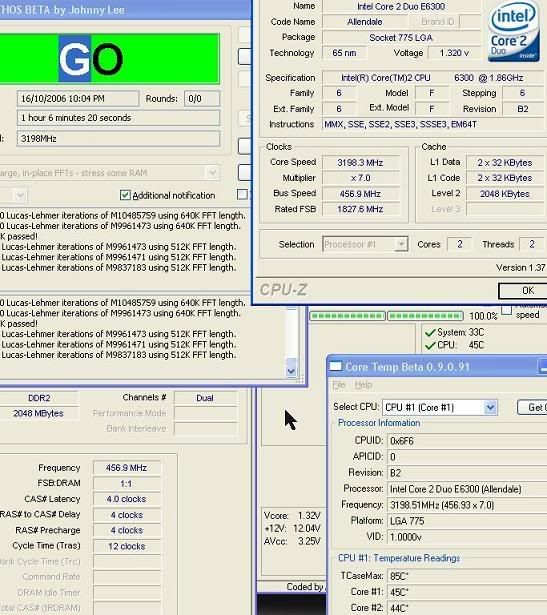This screenshot has width=547, height=615.
Task: Click the L1 Data value '2 x 32 KBytes'
Action: [505, 162]
